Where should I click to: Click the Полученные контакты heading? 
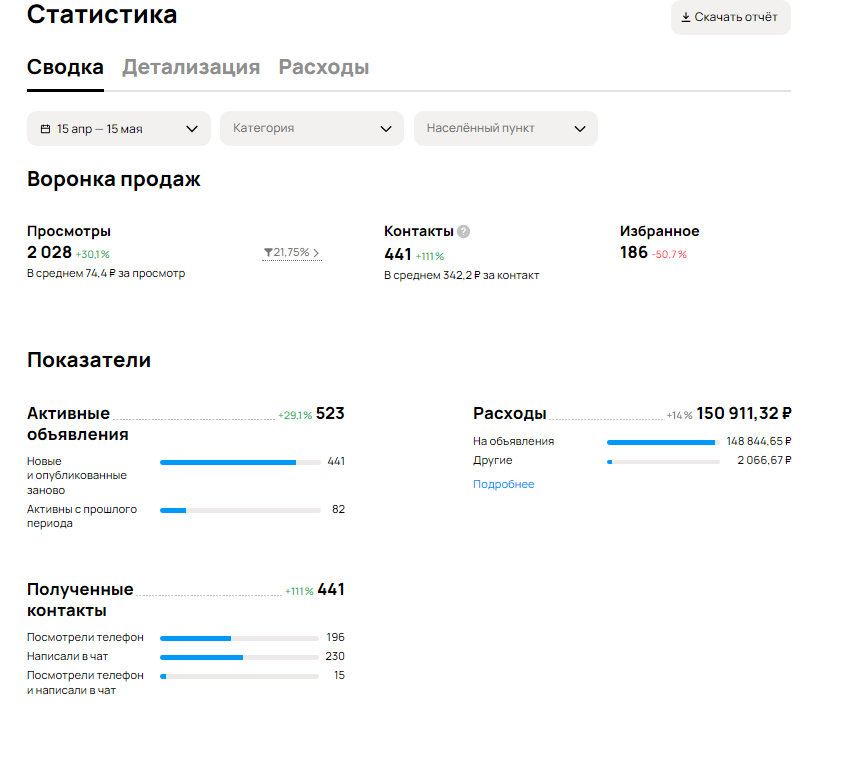click(80, 600)
